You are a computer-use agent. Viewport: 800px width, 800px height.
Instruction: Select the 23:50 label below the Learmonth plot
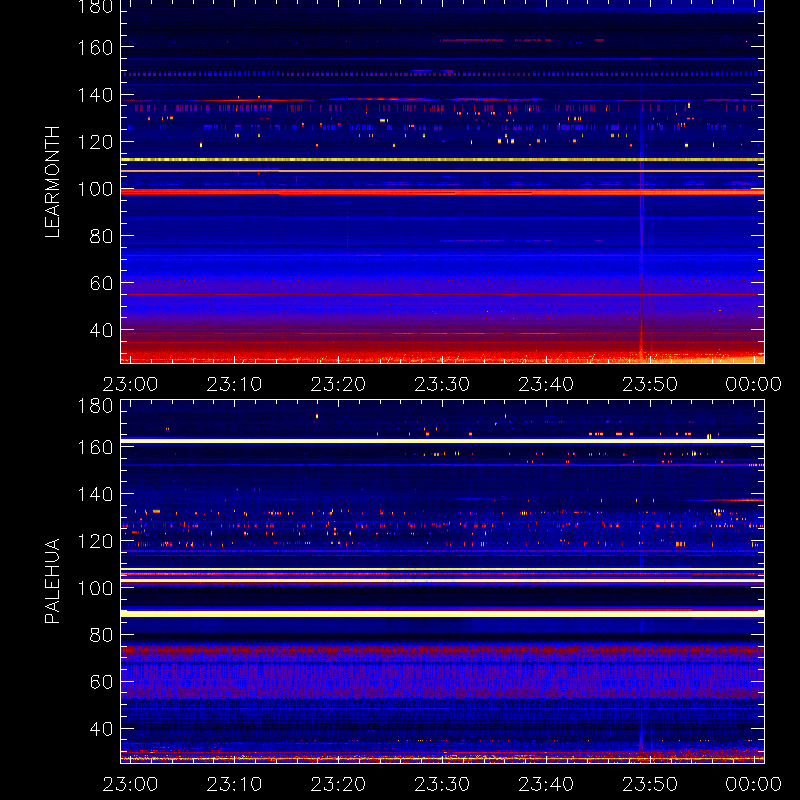(x=650, y=384)
